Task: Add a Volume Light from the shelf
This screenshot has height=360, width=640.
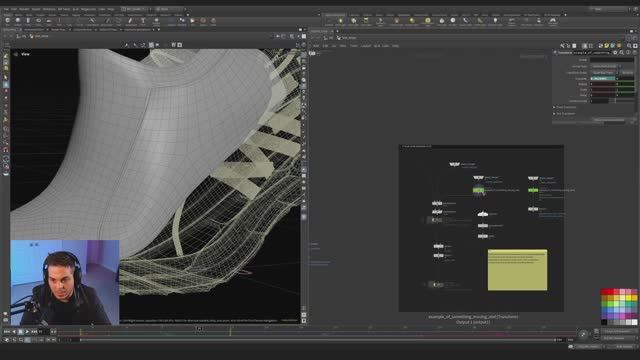Action: pyautogui.click(x=396, y=22)
